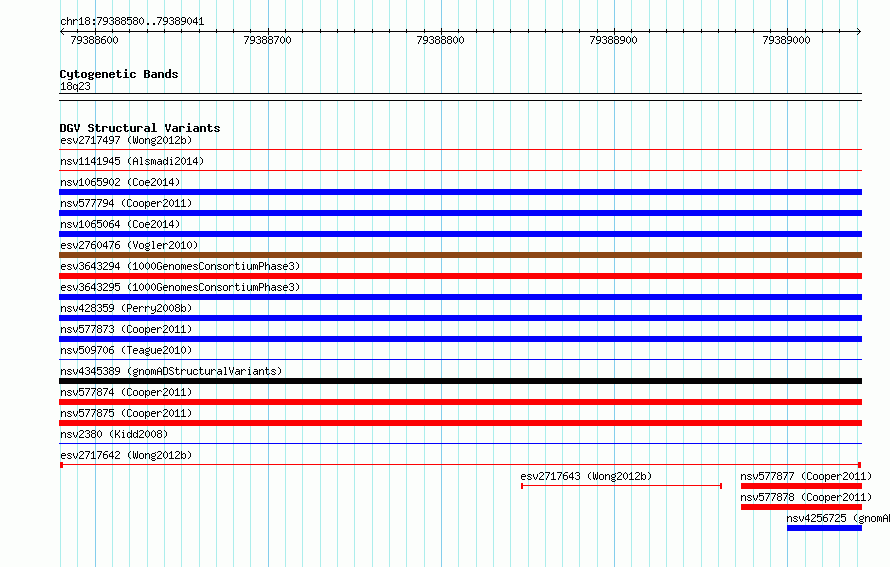Open nsv577877 (Cooper2011) variant label
This screenshot has height=567, width=890.
pyautogui.click(x=806, y=476)
